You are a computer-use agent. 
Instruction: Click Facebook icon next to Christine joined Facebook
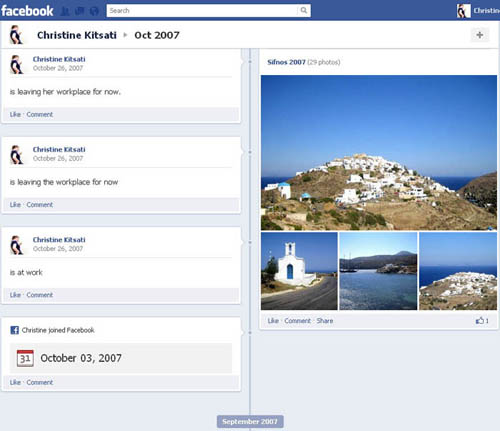(15, 330)
